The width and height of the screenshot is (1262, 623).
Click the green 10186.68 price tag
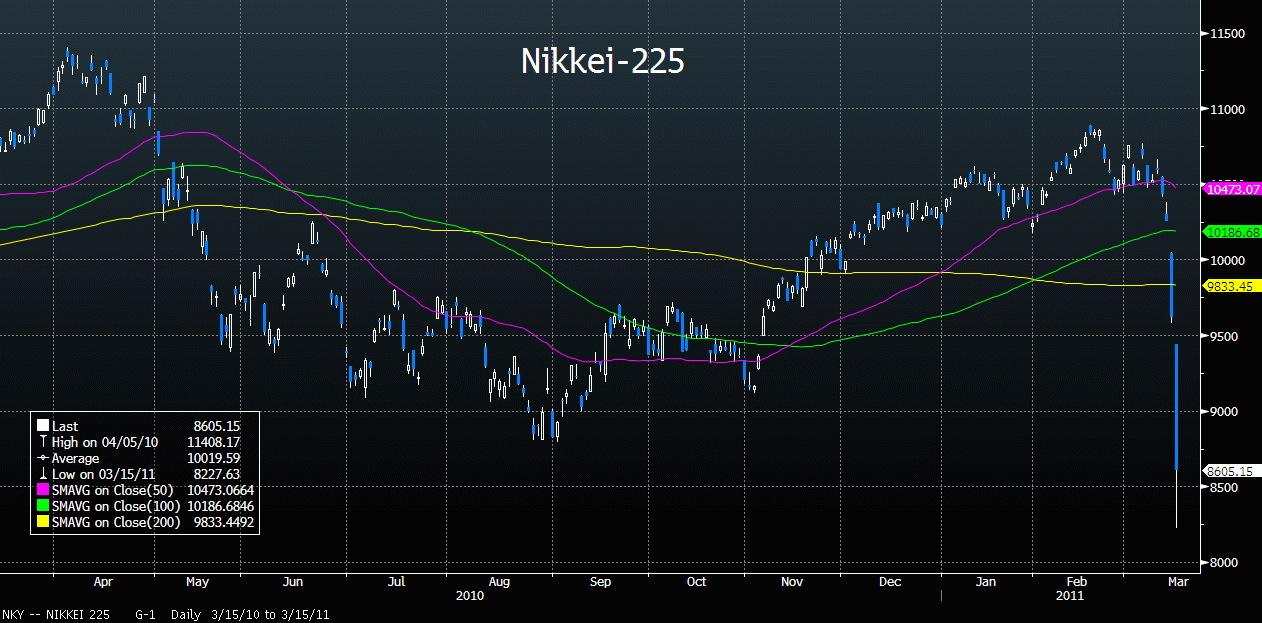pyautogui.click(x=1232, y=232)
